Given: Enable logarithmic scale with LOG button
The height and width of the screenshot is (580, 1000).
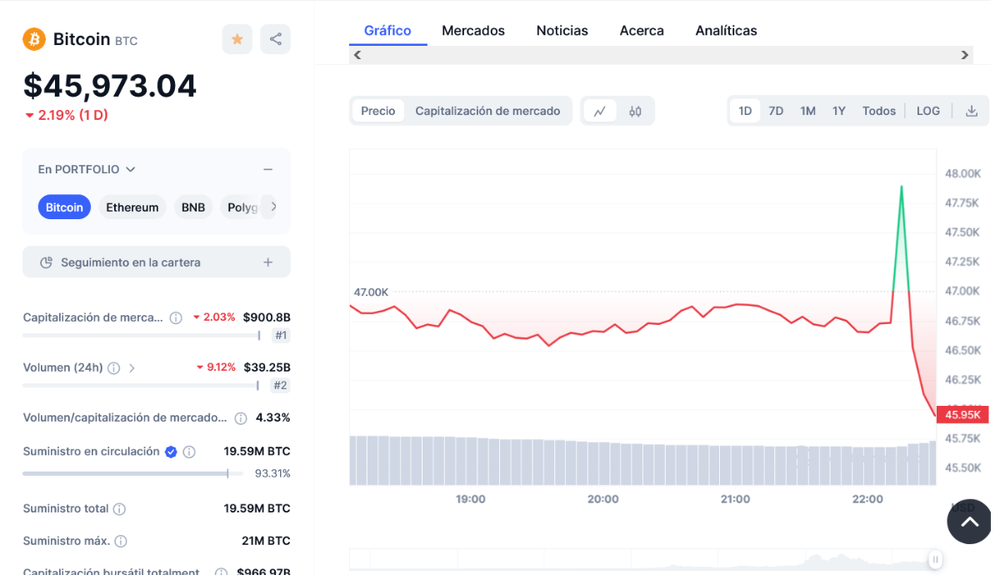Looking at the screenshot, I should tap(928, 111).
